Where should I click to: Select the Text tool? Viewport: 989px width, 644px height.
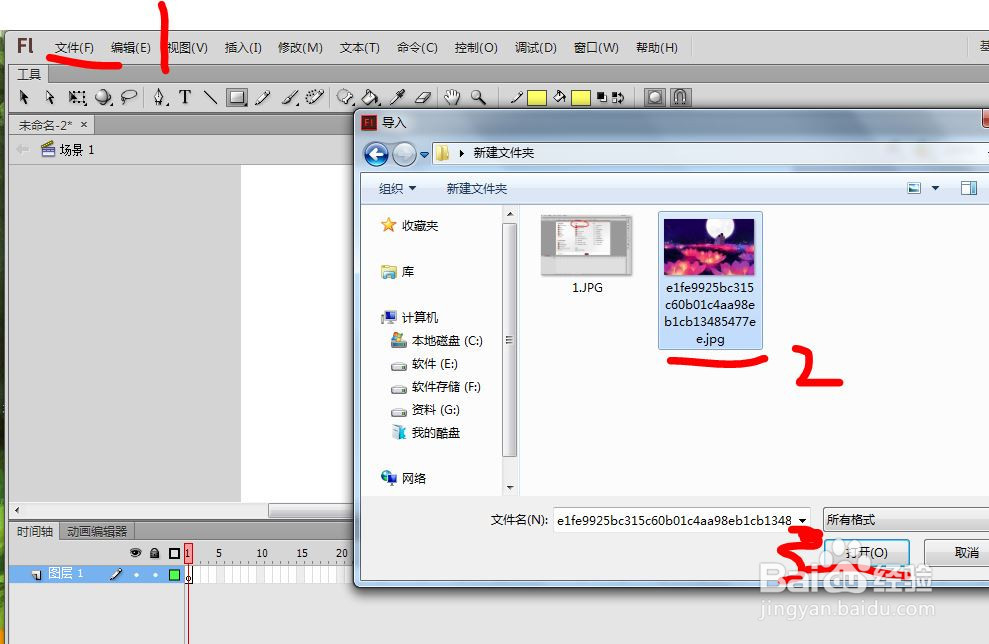pos(186,97)
